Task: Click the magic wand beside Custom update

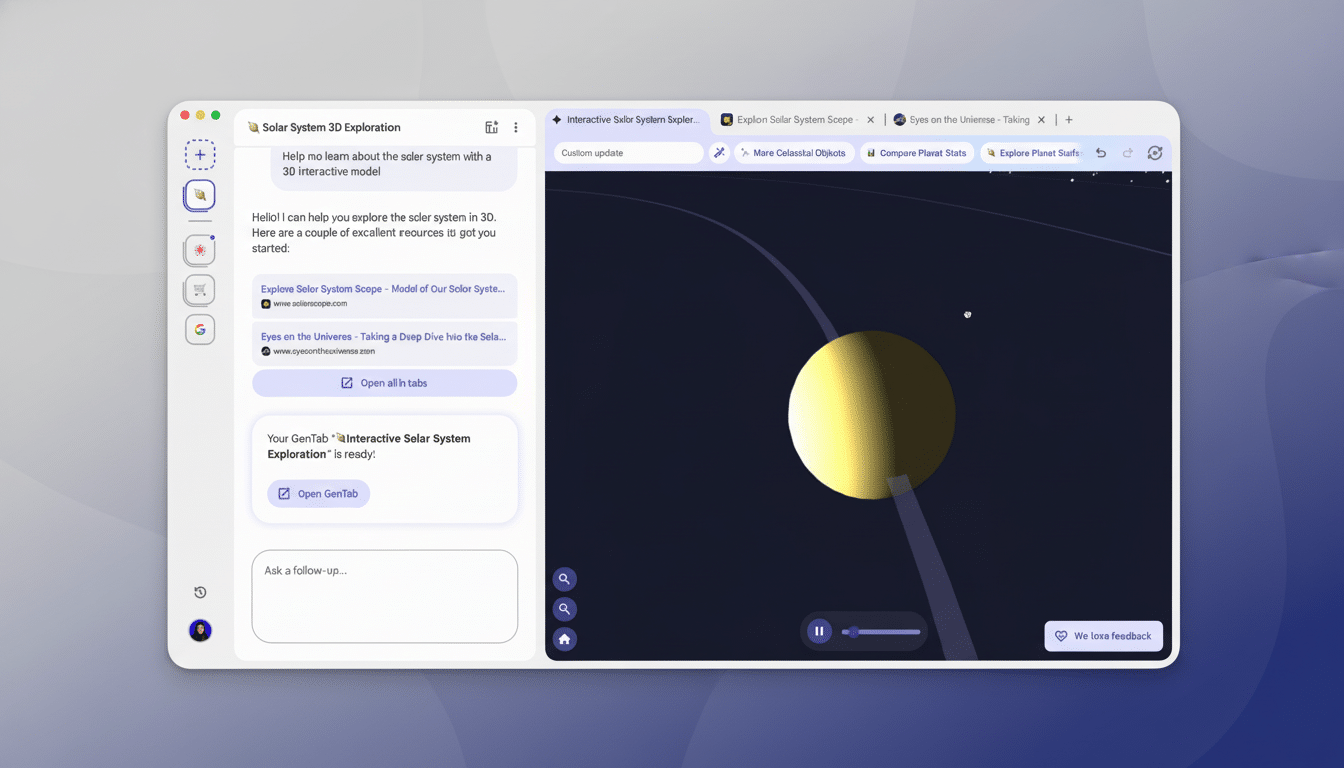Action: [x=719, y=152]
